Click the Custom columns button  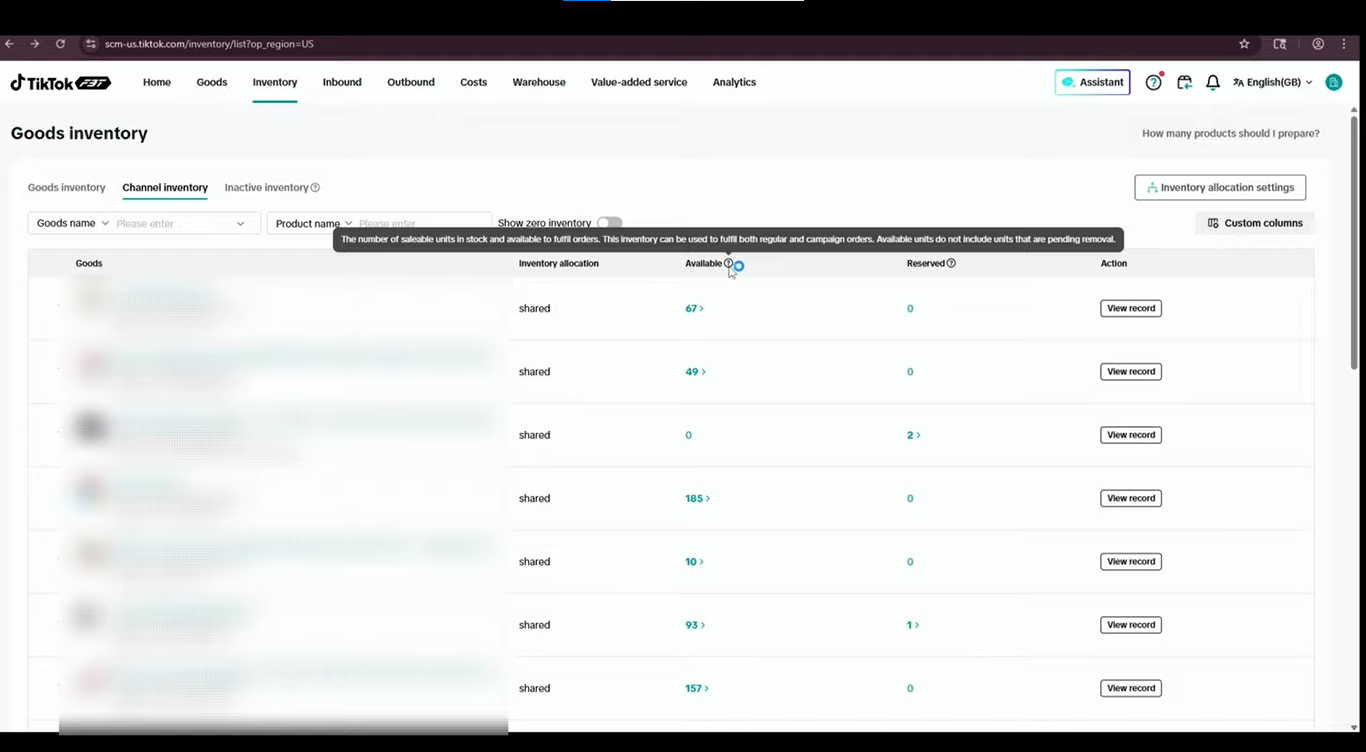(x=1255, y=223)
